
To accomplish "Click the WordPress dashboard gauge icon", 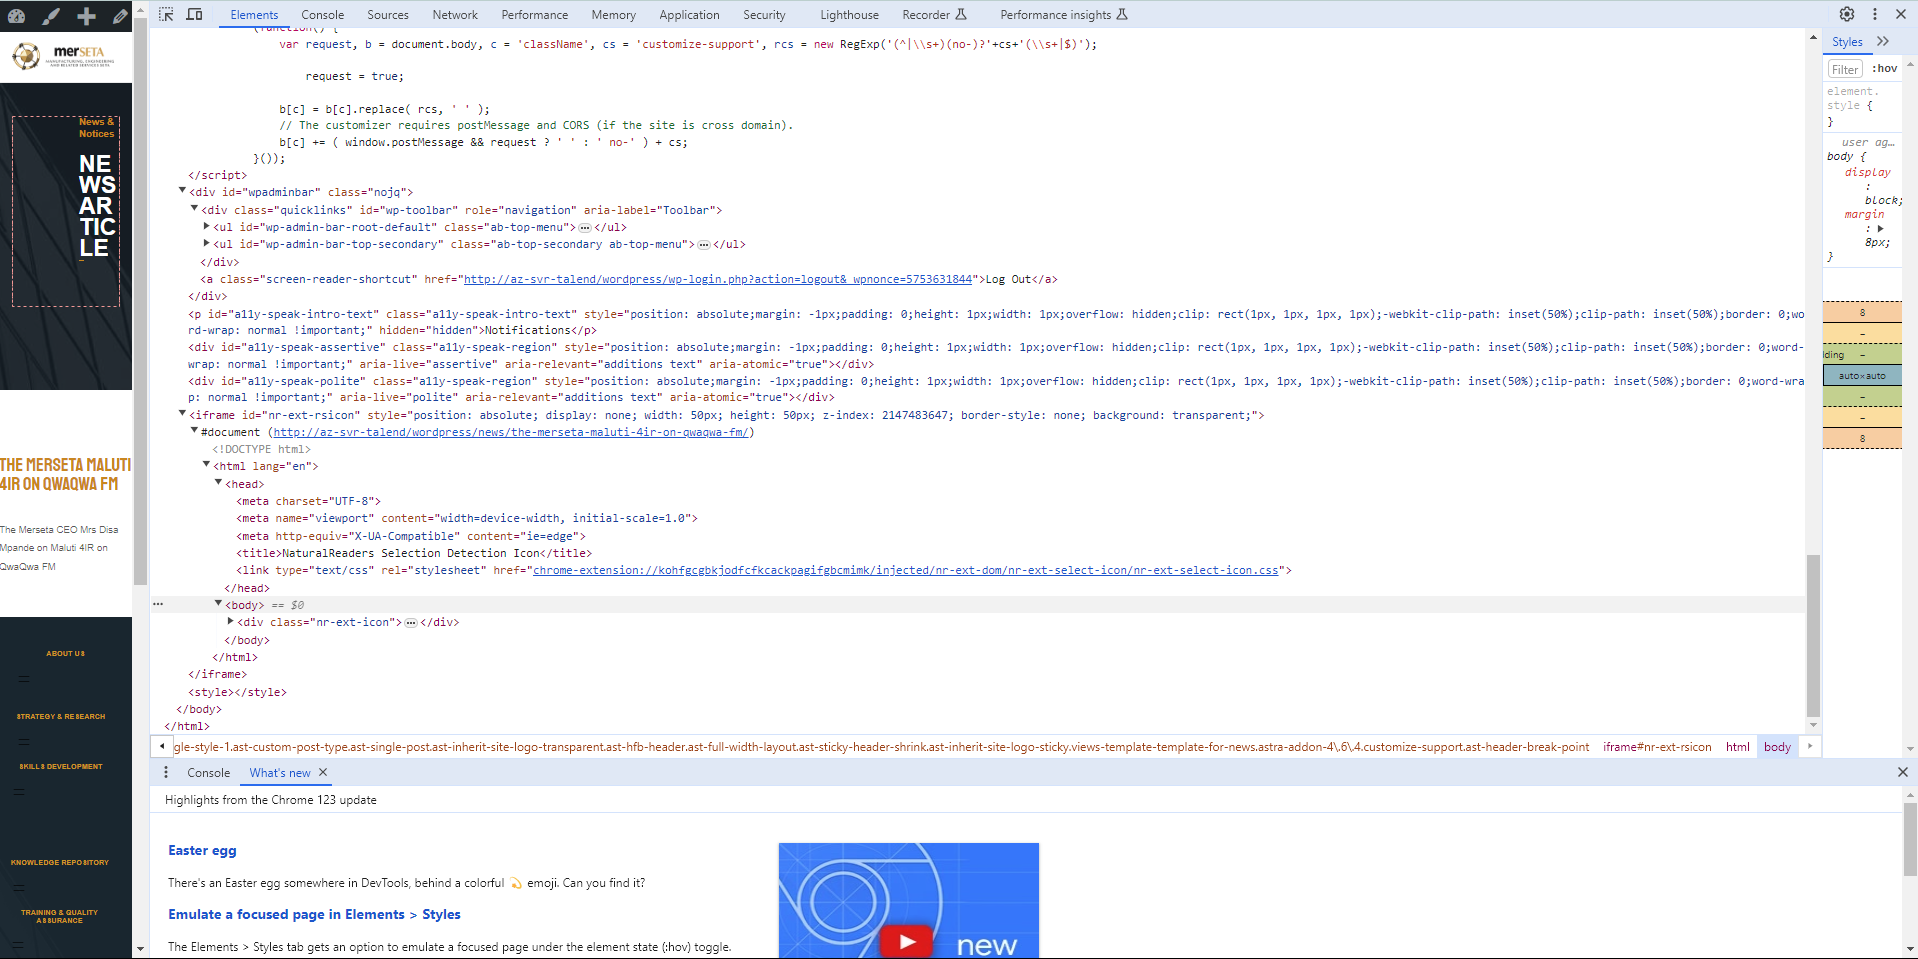I will pos(16,16).
